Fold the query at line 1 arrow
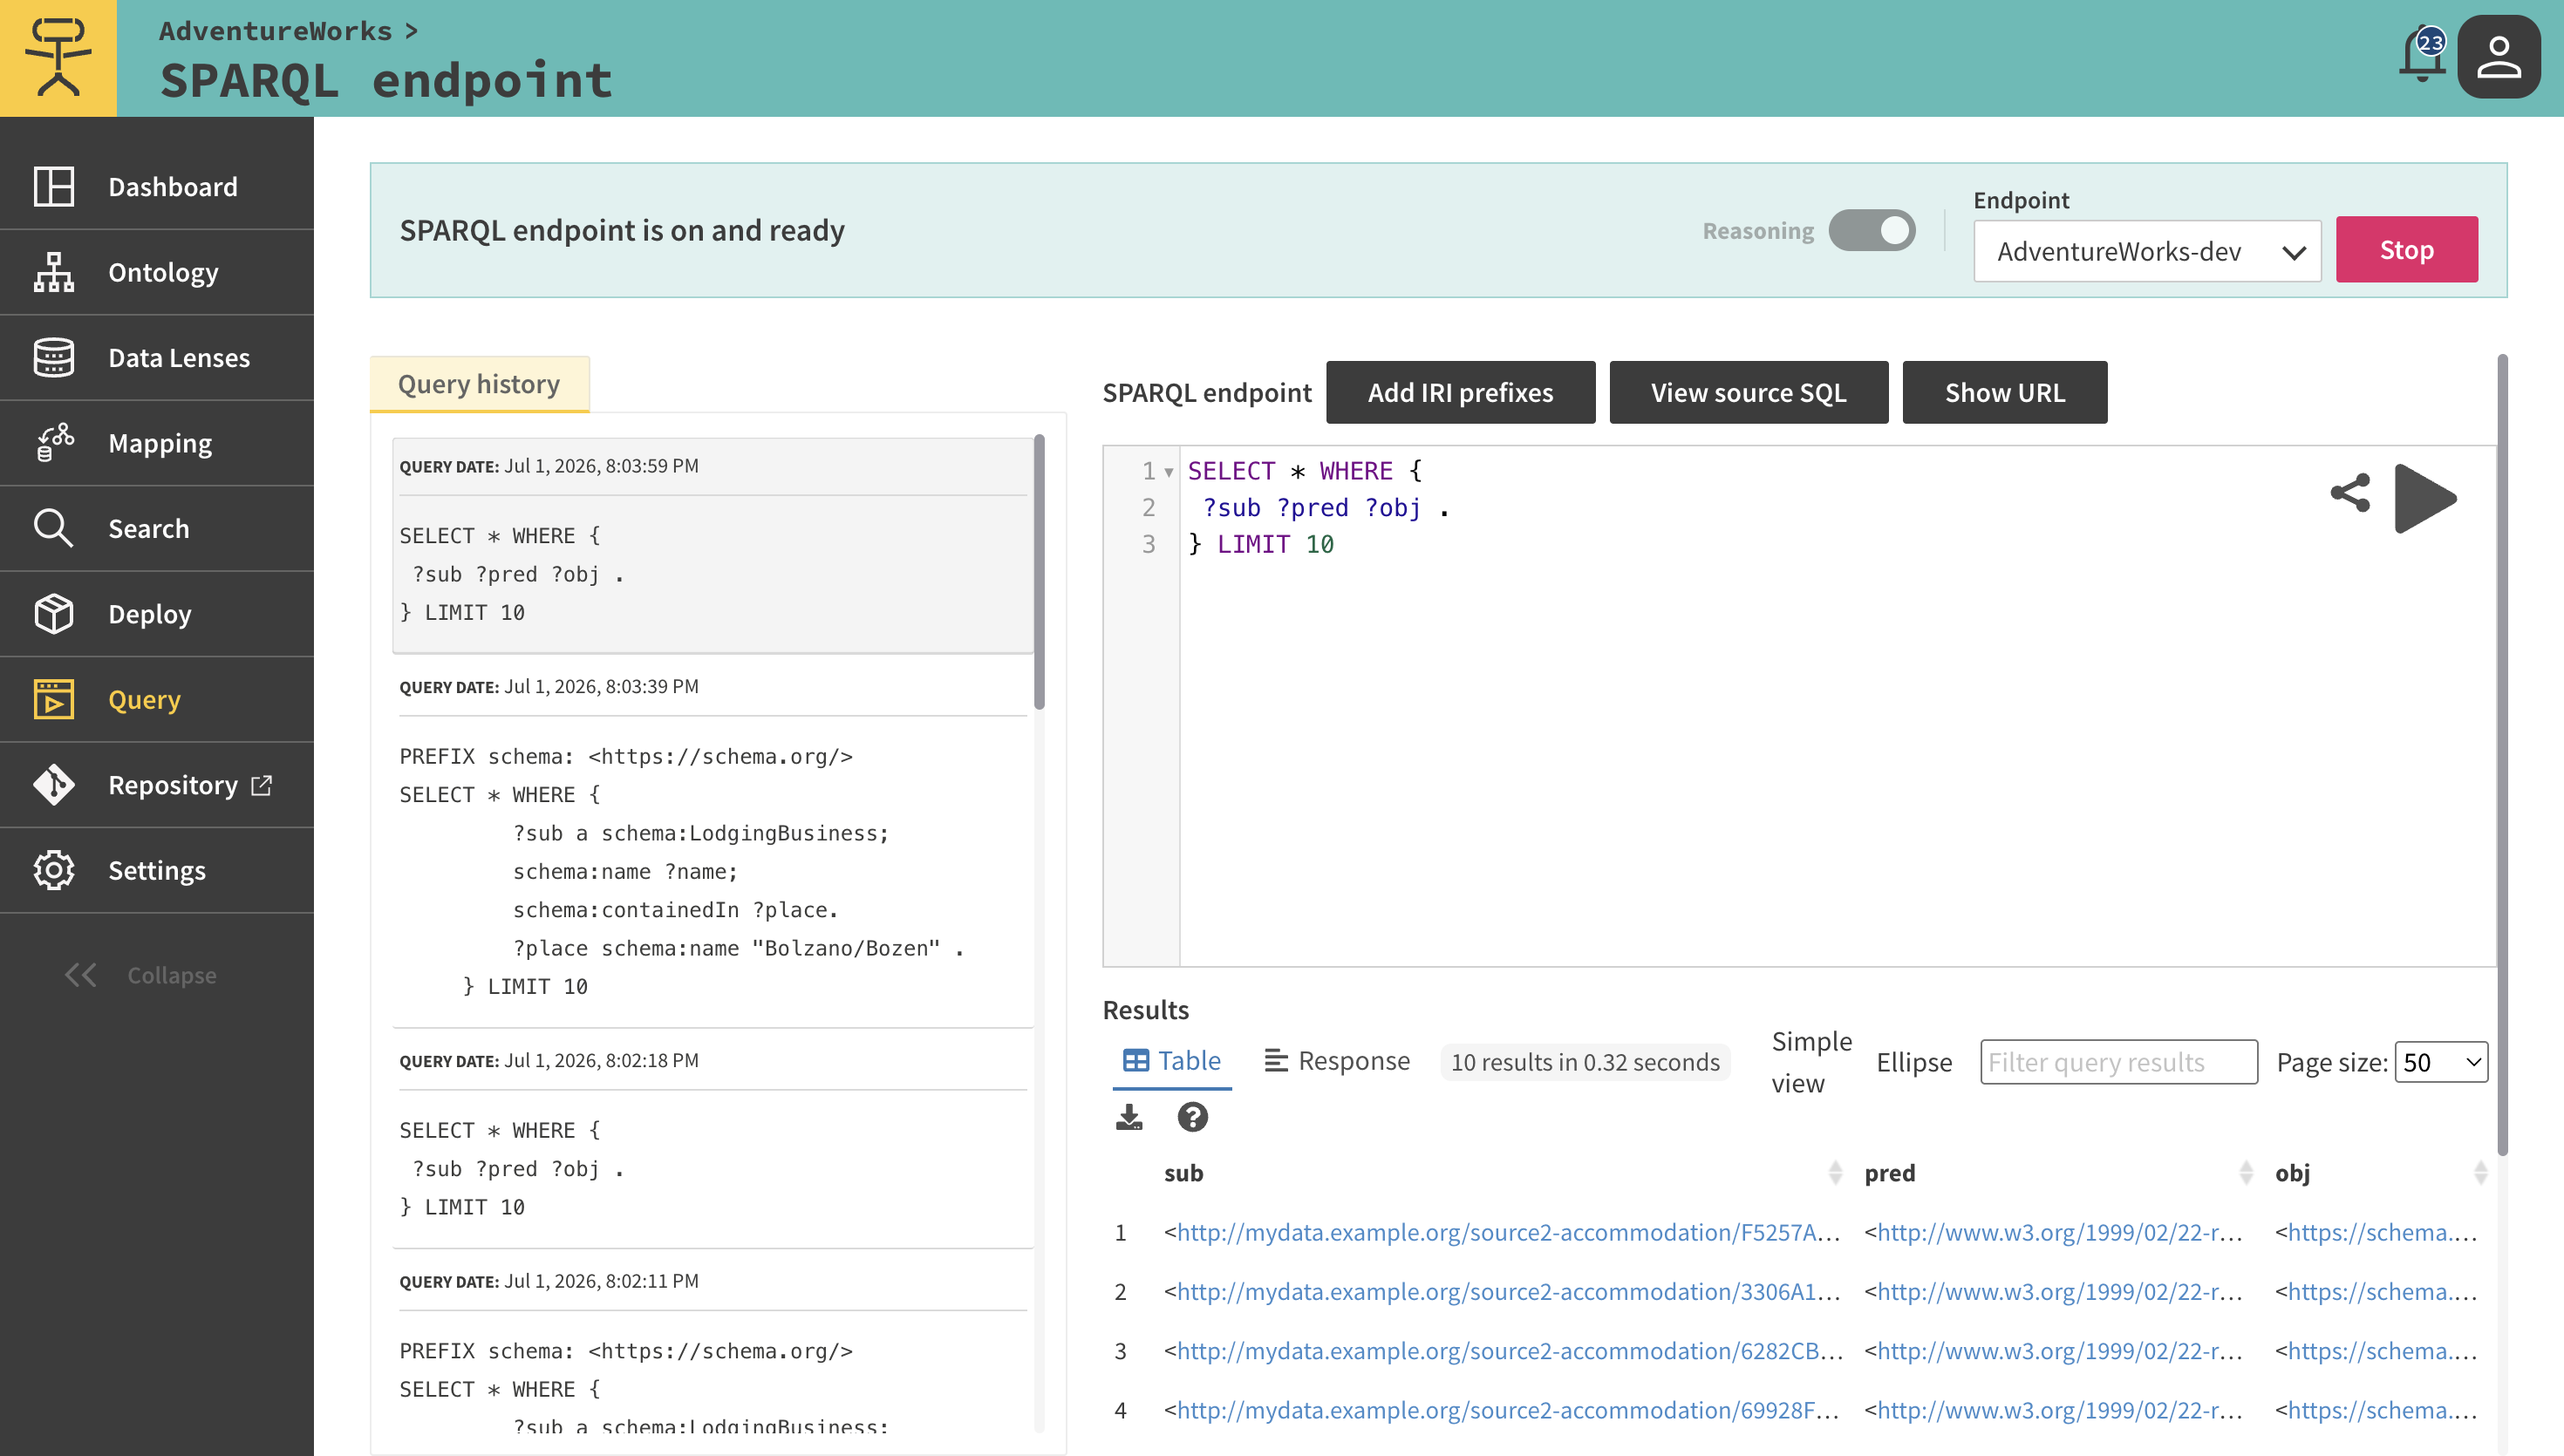The height and width of the screenshot is (1456, 2564). click(x=1168, y=472)
